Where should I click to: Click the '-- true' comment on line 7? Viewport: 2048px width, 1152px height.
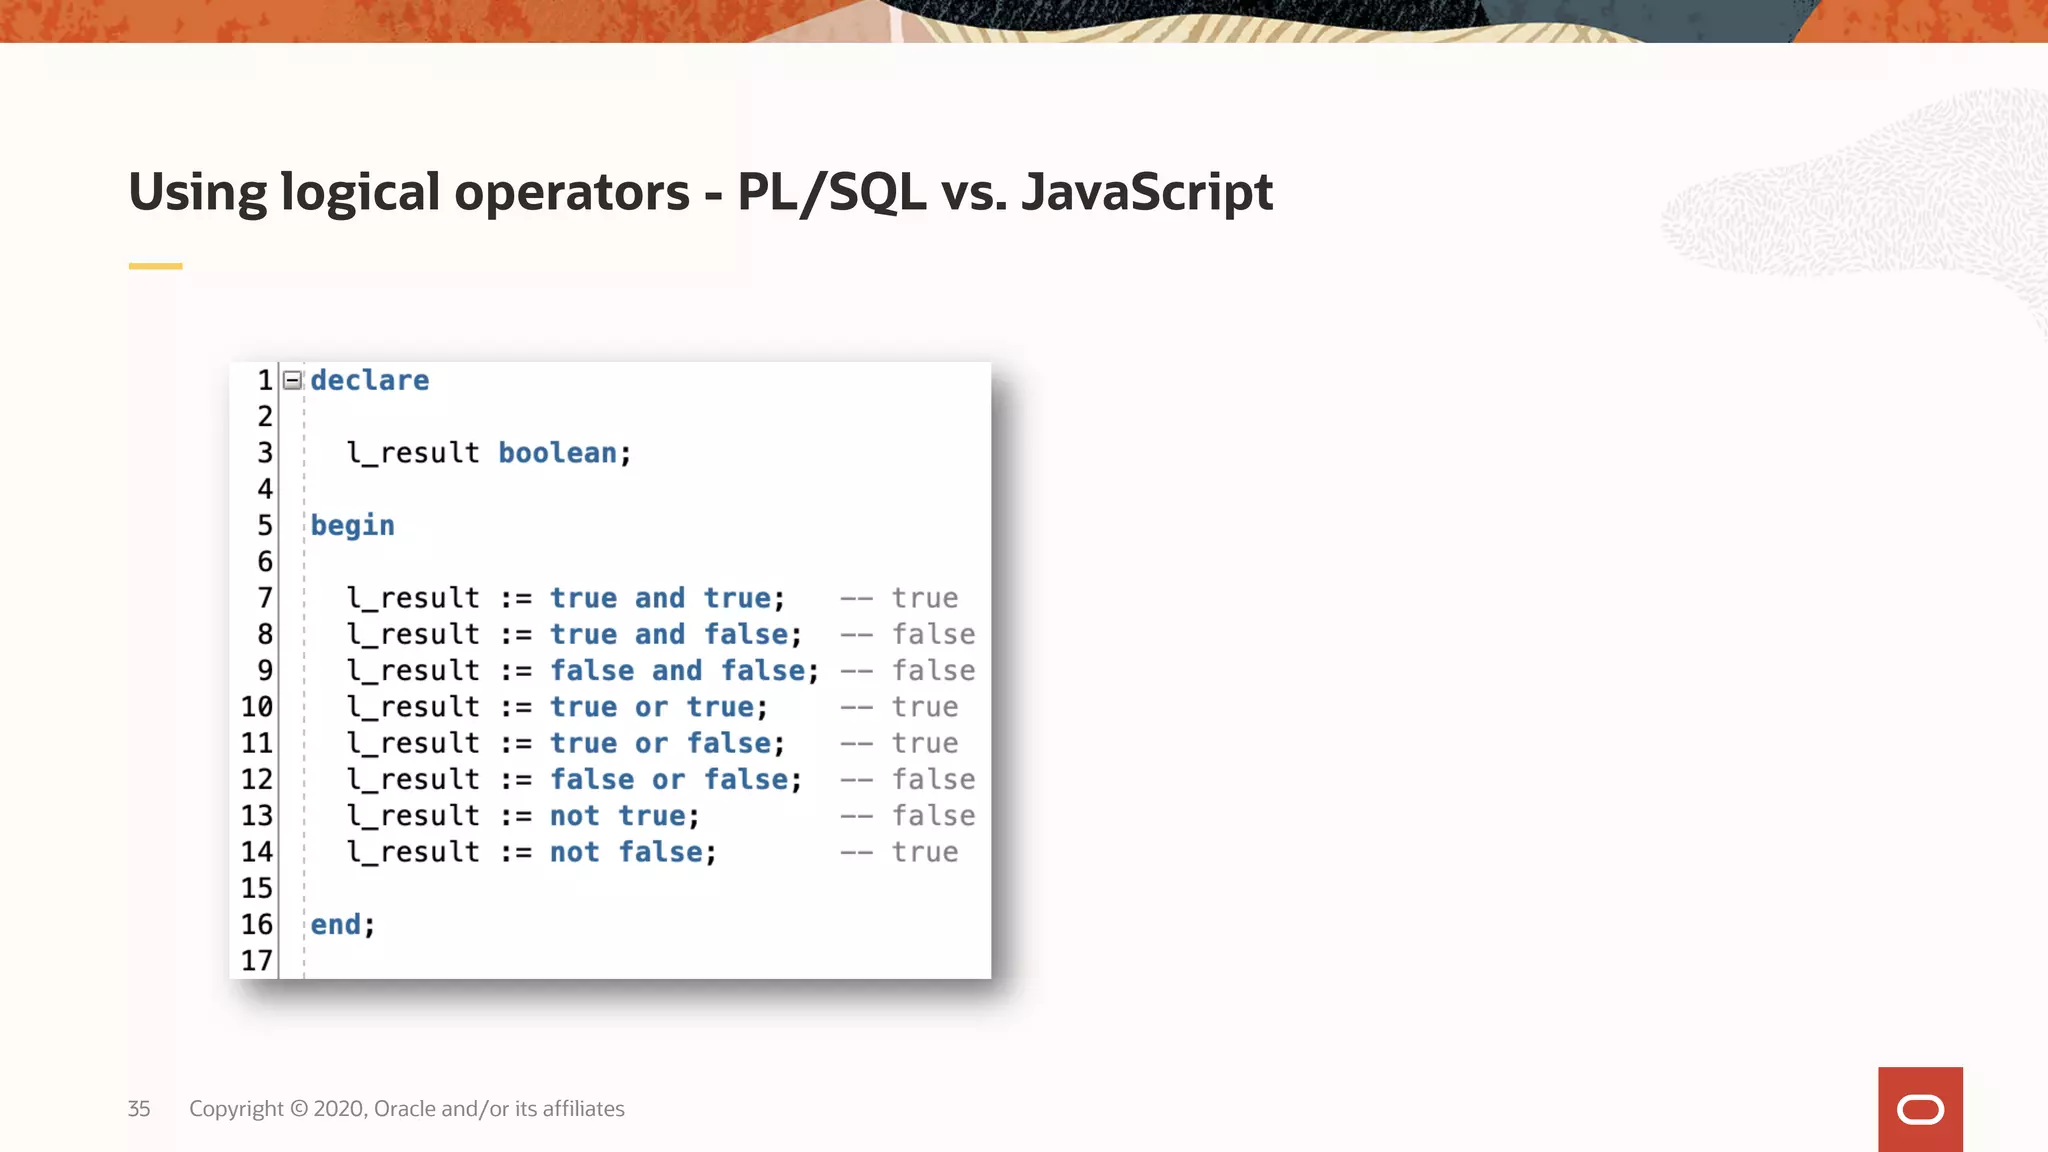[x=899, y=598]
